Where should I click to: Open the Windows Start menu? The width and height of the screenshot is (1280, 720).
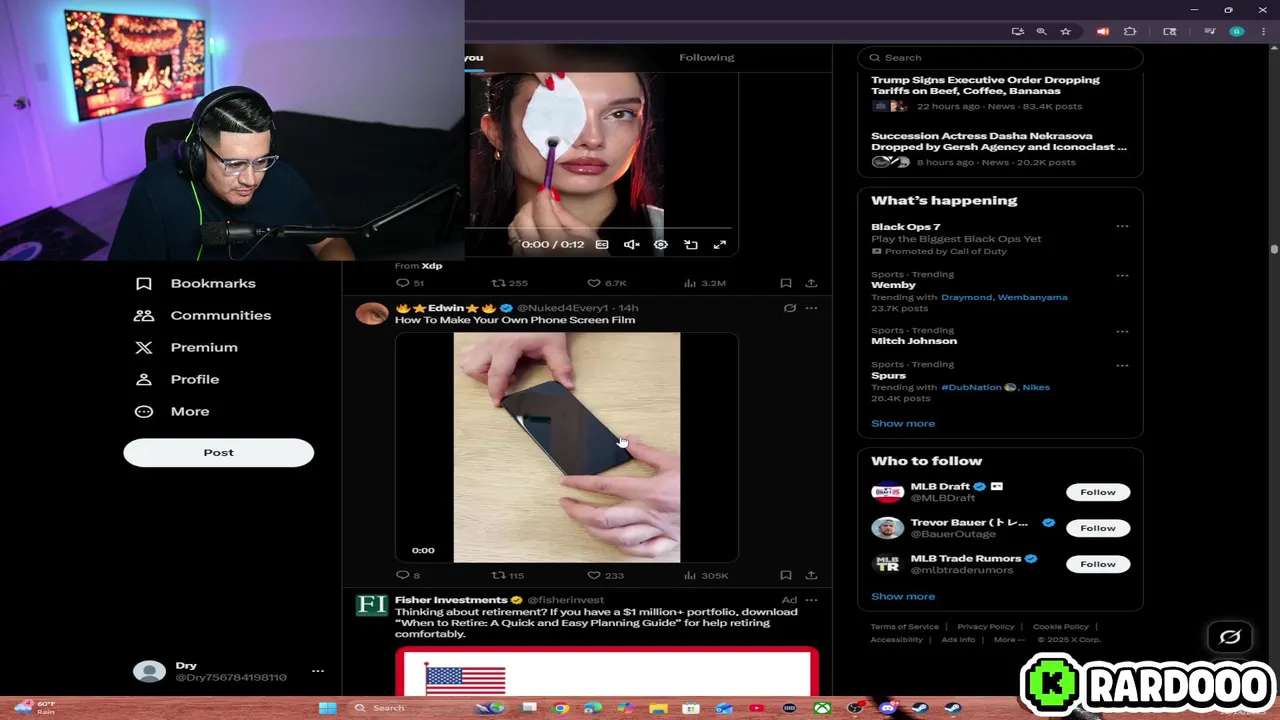pyautogui.click(x=327, y=708)
